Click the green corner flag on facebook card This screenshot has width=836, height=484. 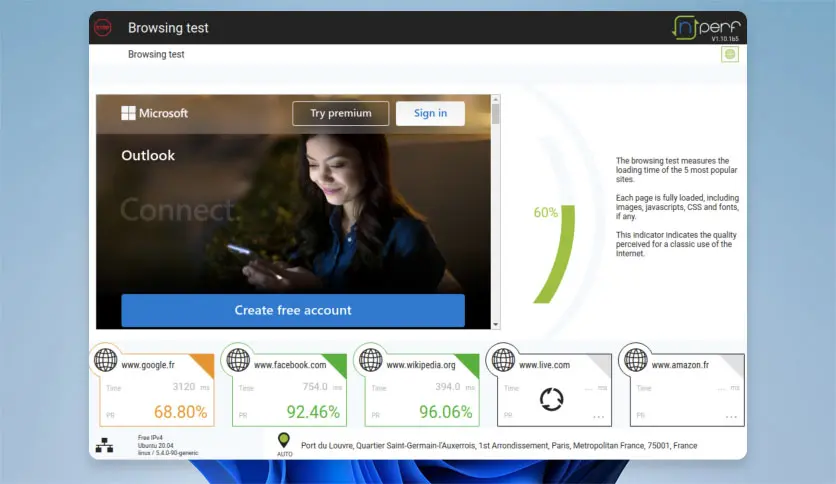[x=338, y=363]
